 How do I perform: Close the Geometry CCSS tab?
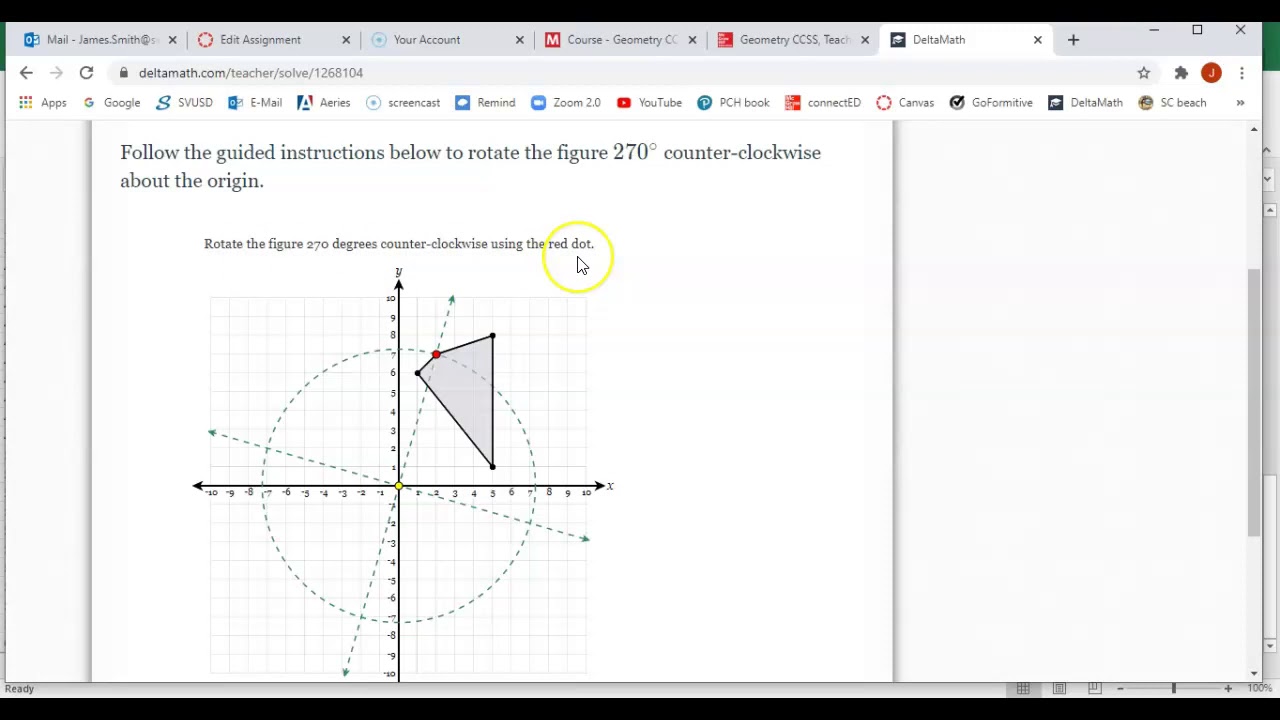point(865,40)
